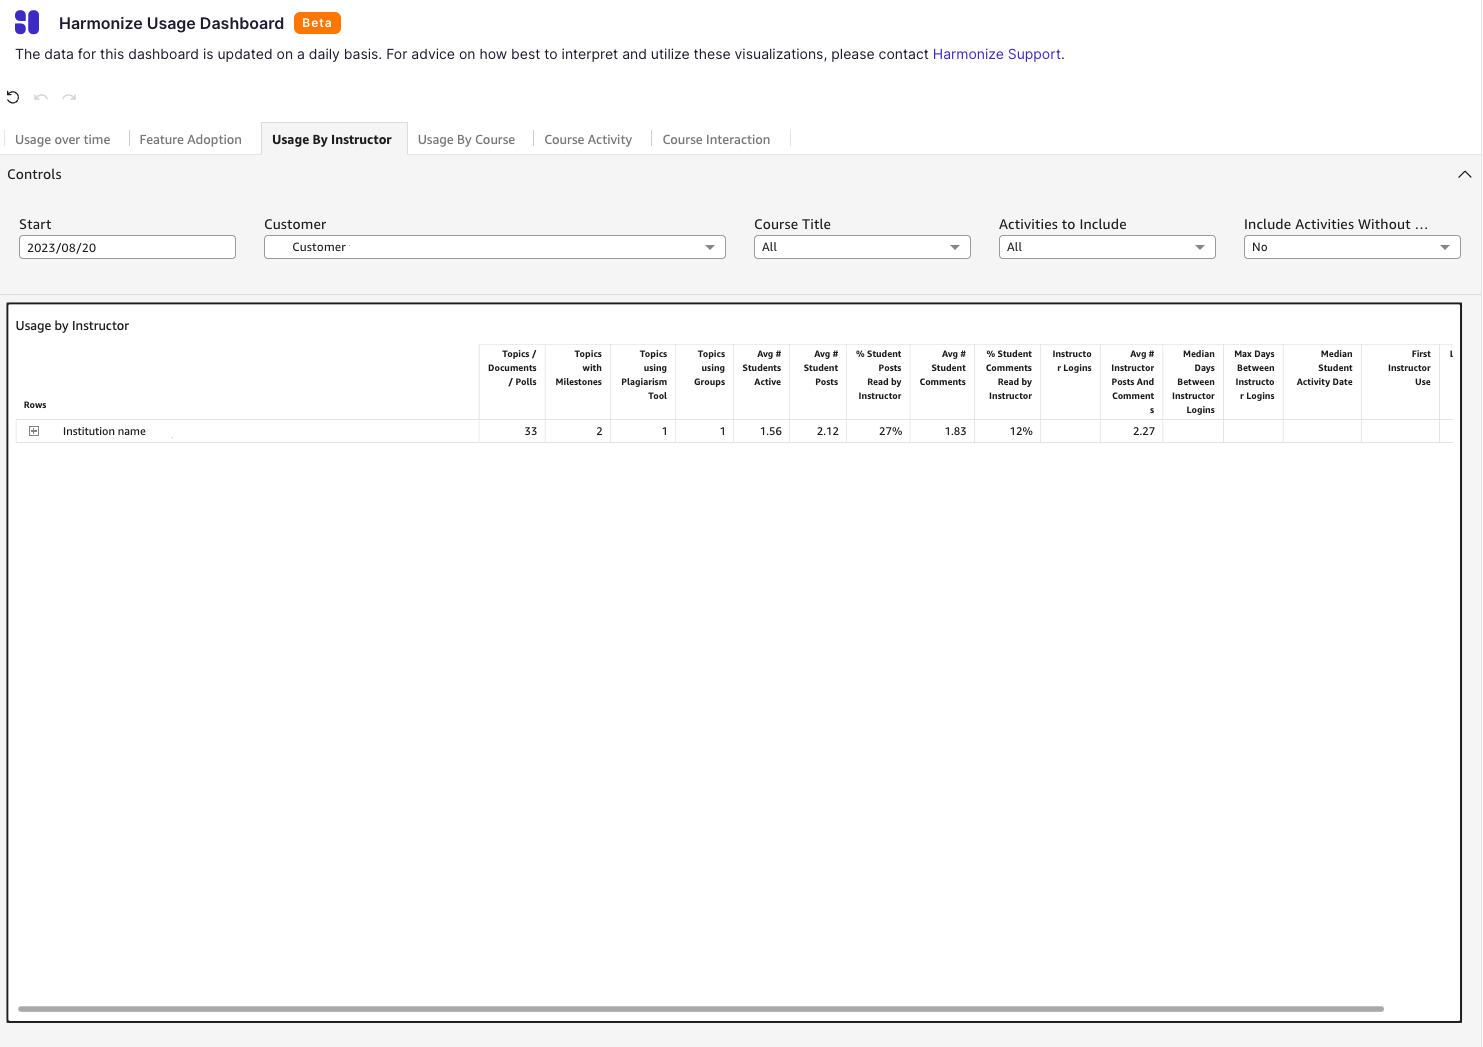Collapse the Controls panel chevron
Viewport: 1483px width, 1047px height.
click(1464, 174)
